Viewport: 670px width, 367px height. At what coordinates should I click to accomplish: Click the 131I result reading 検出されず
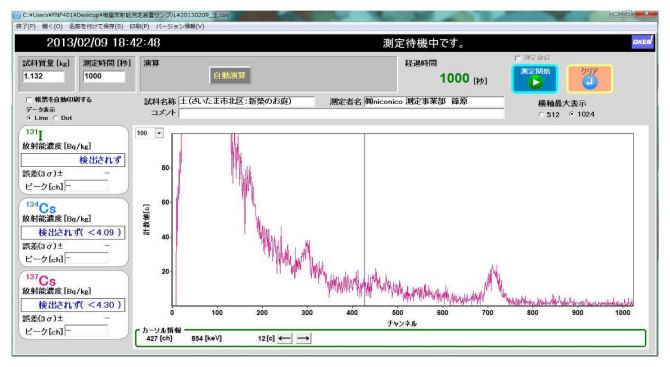pos(73,160)
